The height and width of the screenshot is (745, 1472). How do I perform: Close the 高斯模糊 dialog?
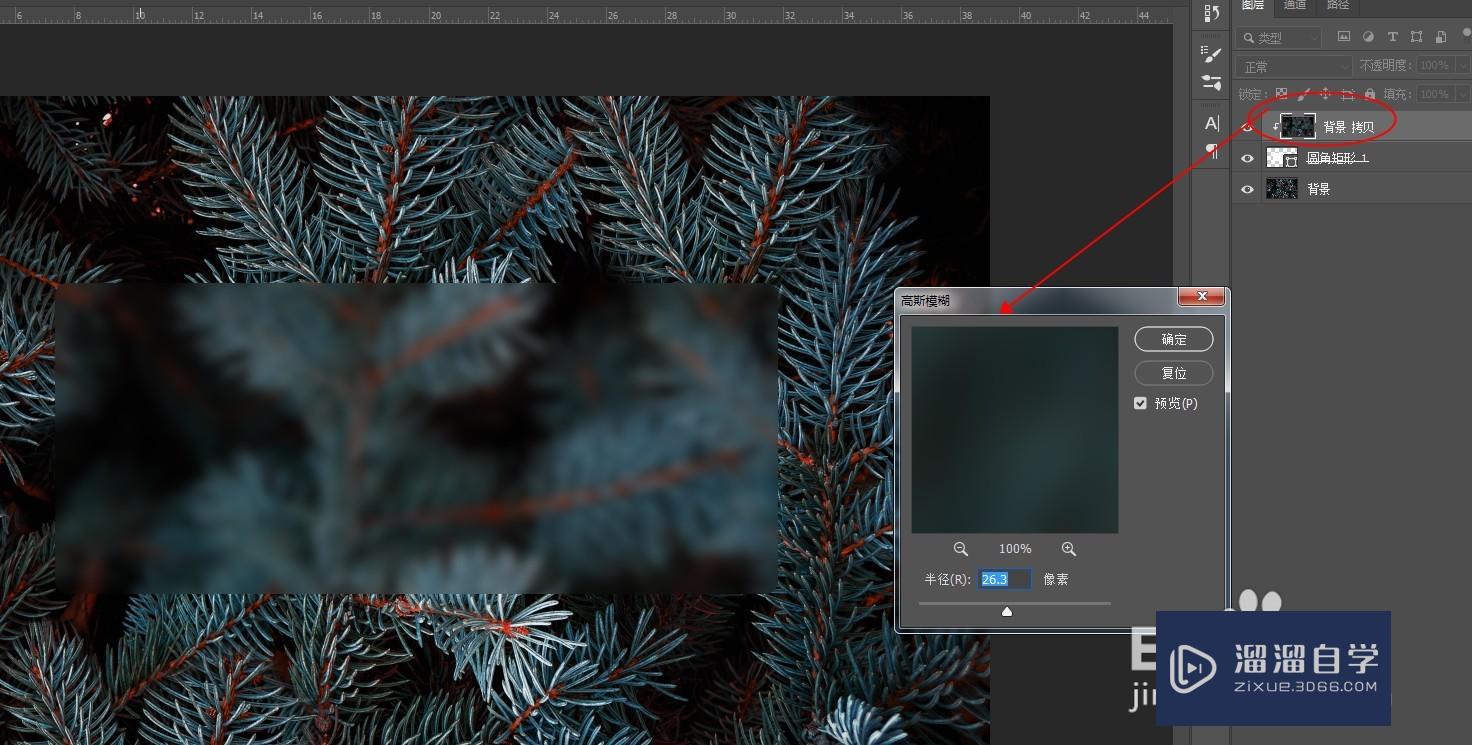(x=1202, y=296)
